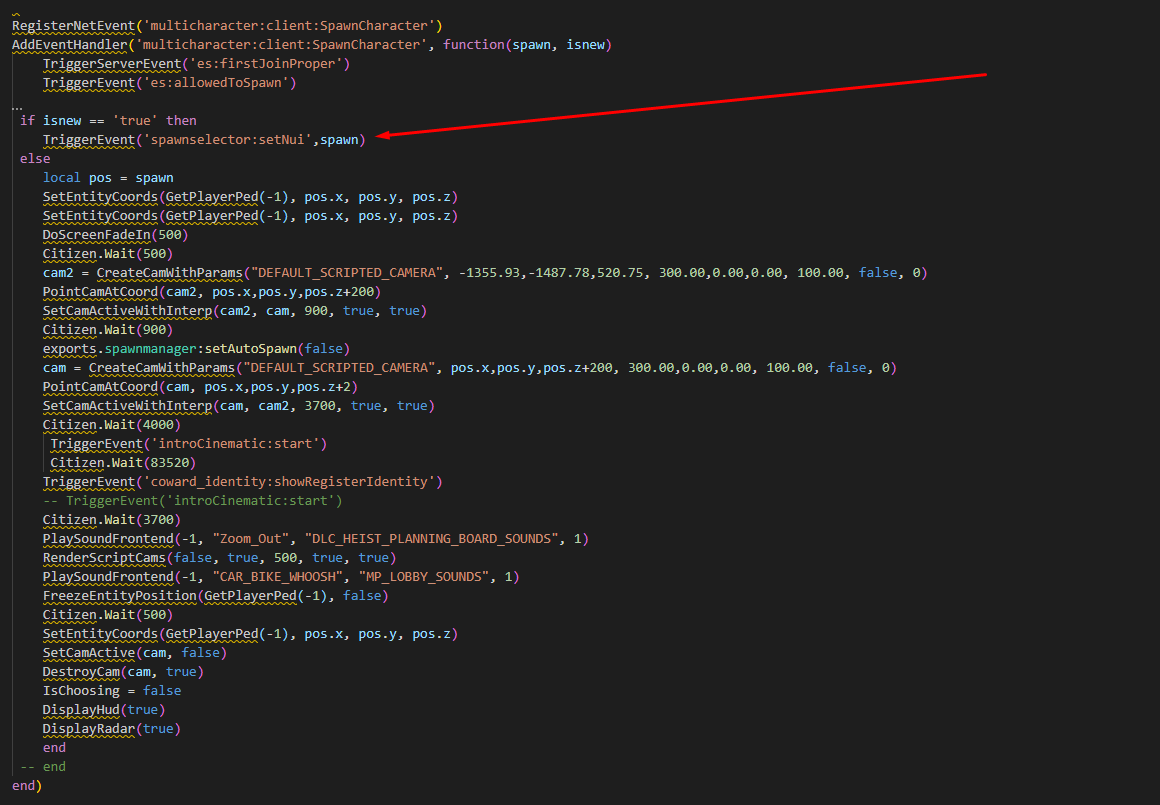The image size is (1160, 805).
Task: Click the final "end)" closing line
Action: click(27, 786)
